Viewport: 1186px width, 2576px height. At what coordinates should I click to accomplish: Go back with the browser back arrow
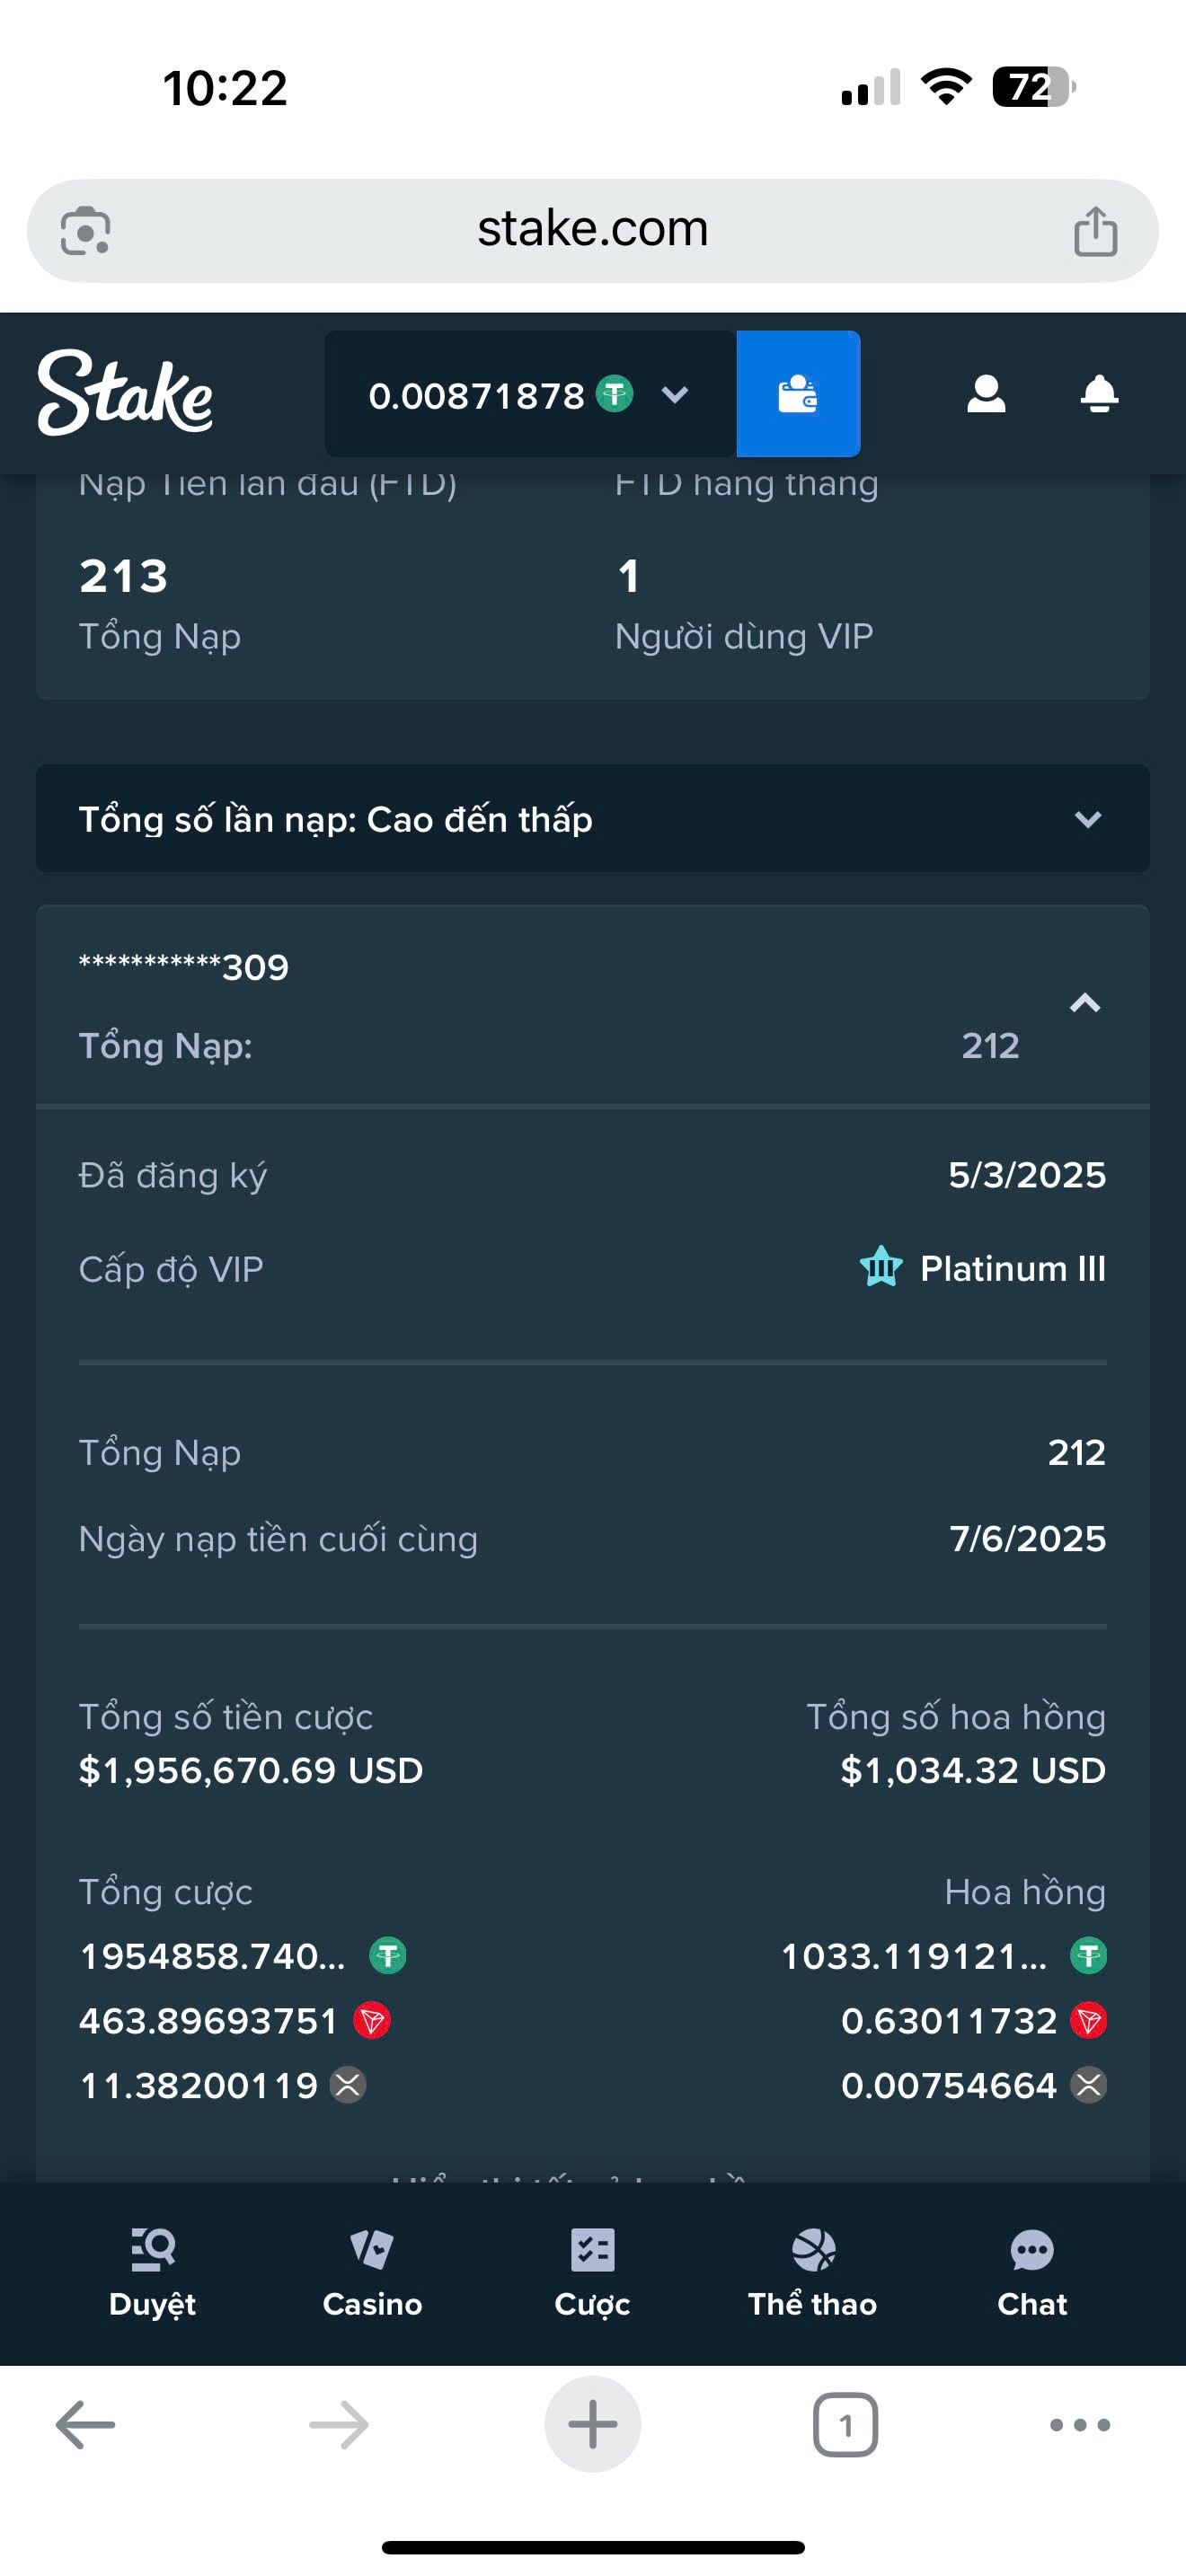coord(86,2424)
